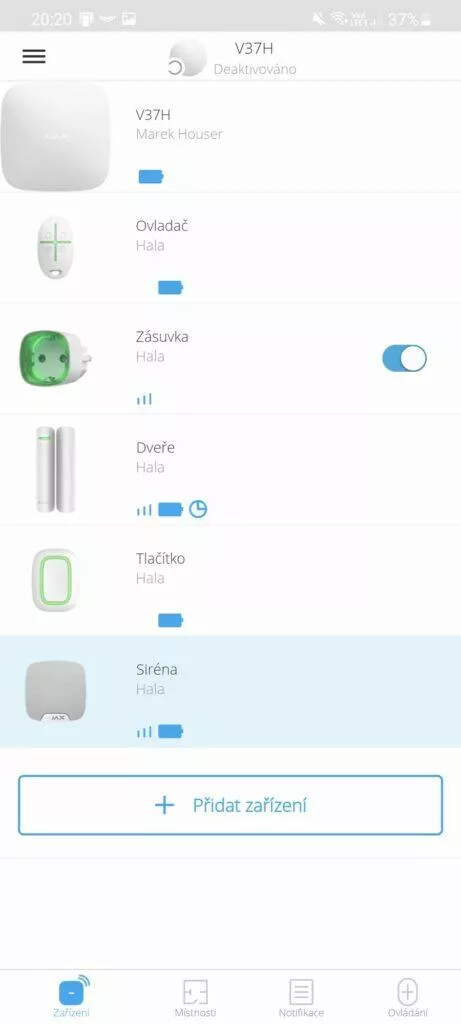Switch to the Zařízení tab
This screenshot has height=1024, width=461.
pos(72,996)
